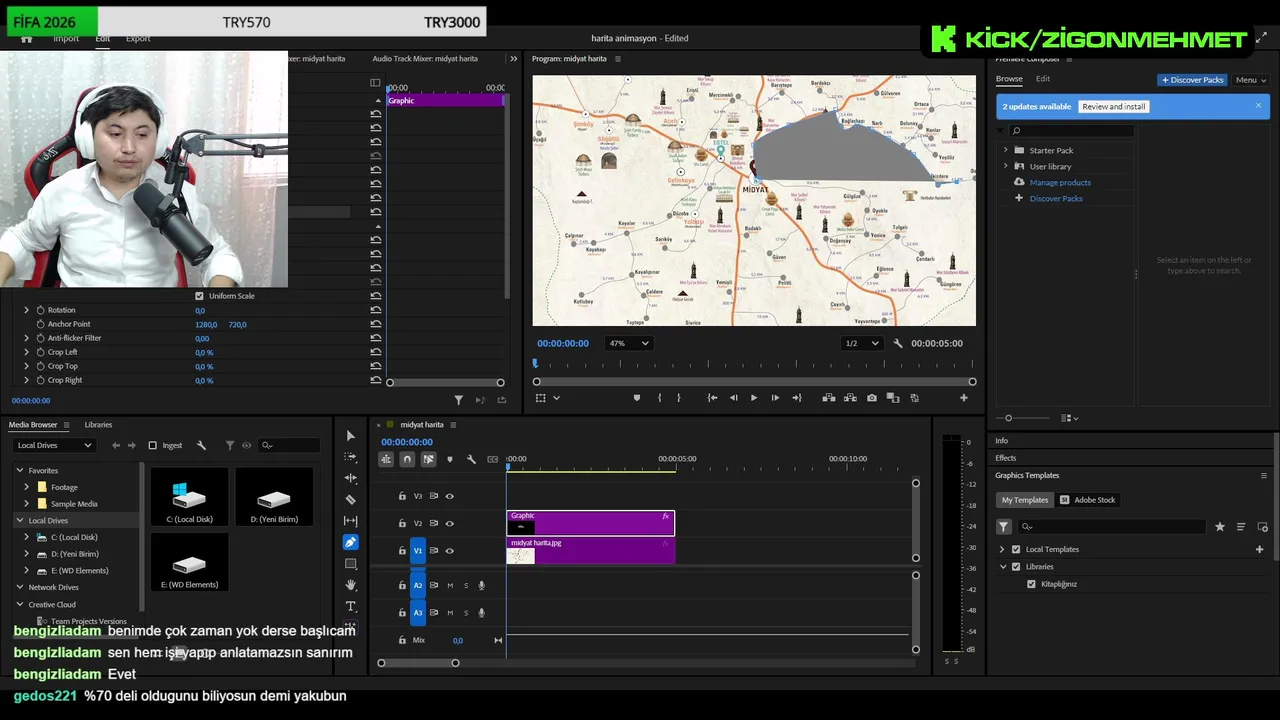Solo audio track A3
Viewport: 1280px width, 720px height.
[465, 613]
